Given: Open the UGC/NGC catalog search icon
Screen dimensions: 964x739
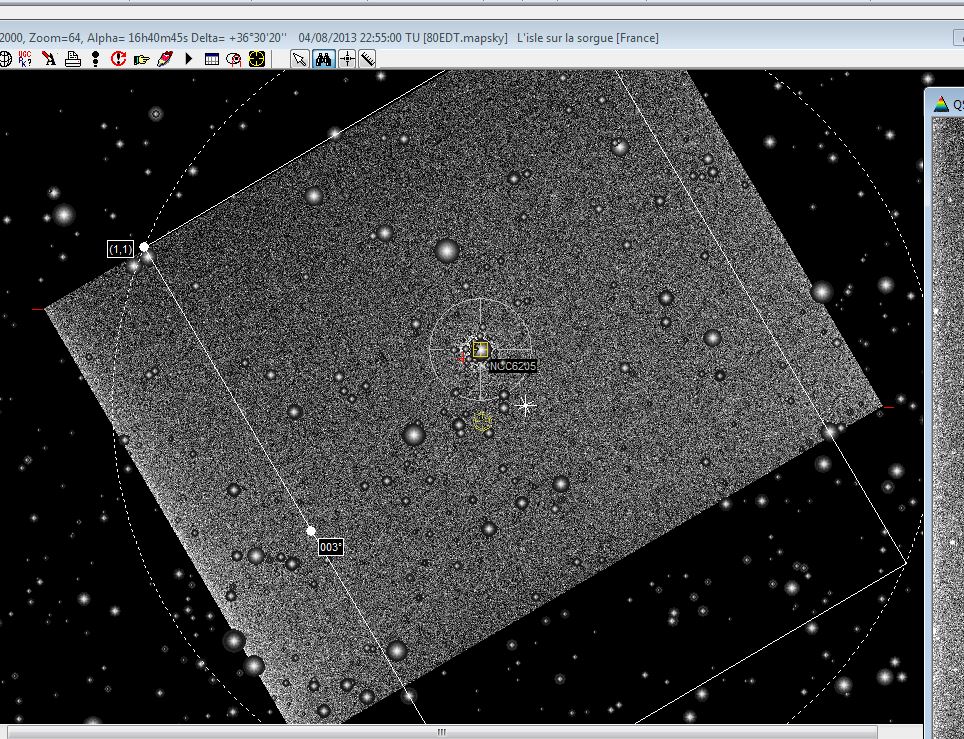Looking at the screenshot, I should point(25,59).
